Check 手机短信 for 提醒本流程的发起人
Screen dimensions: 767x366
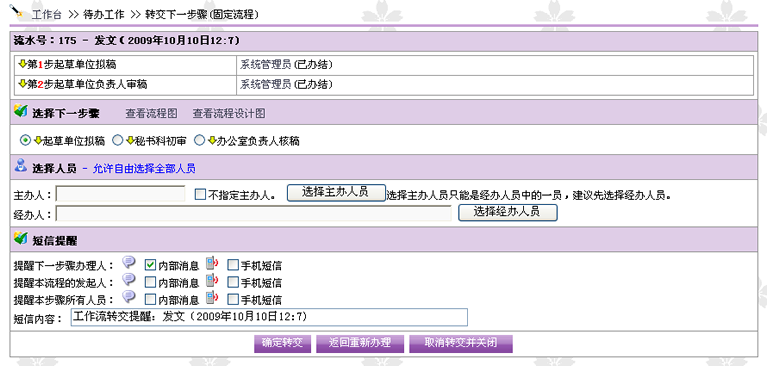pyautogui.click(x=233, y=282)
